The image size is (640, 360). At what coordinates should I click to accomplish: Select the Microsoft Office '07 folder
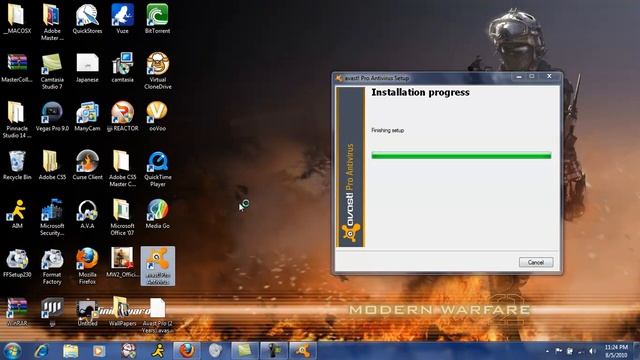[122, 217]
